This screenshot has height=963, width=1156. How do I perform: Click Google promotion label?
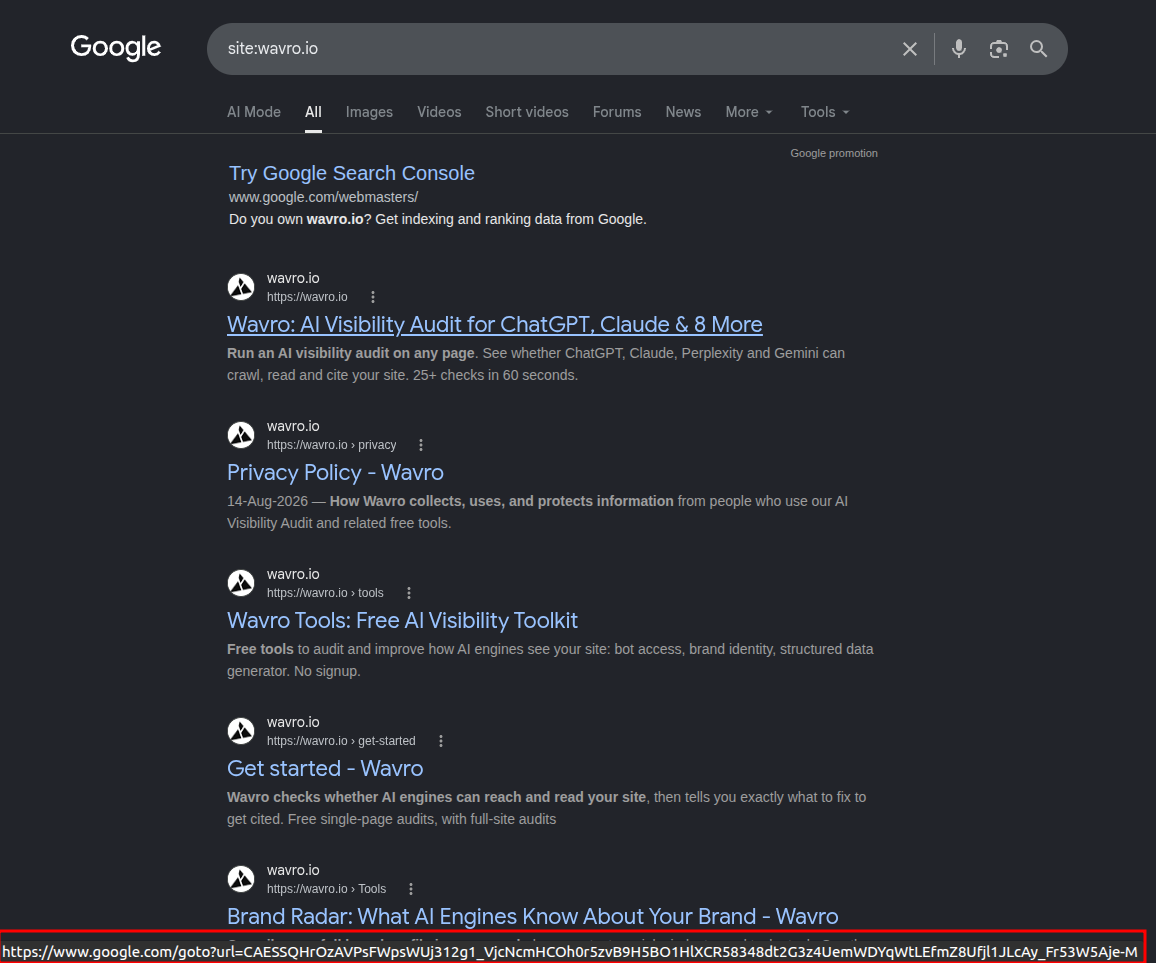pyautogui.click(x=834, y=153)
